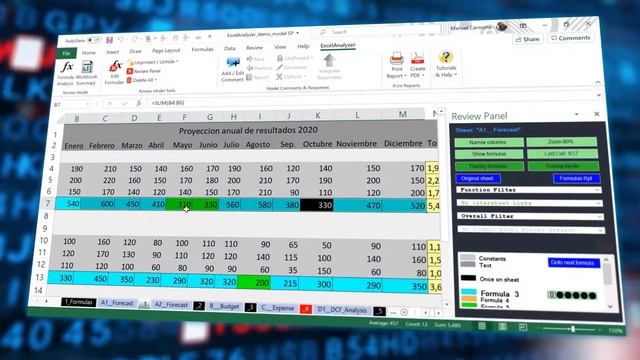Click the Print Report printer icon
The width and height of the screenshot is (640, 360).
tap(396, 59)
